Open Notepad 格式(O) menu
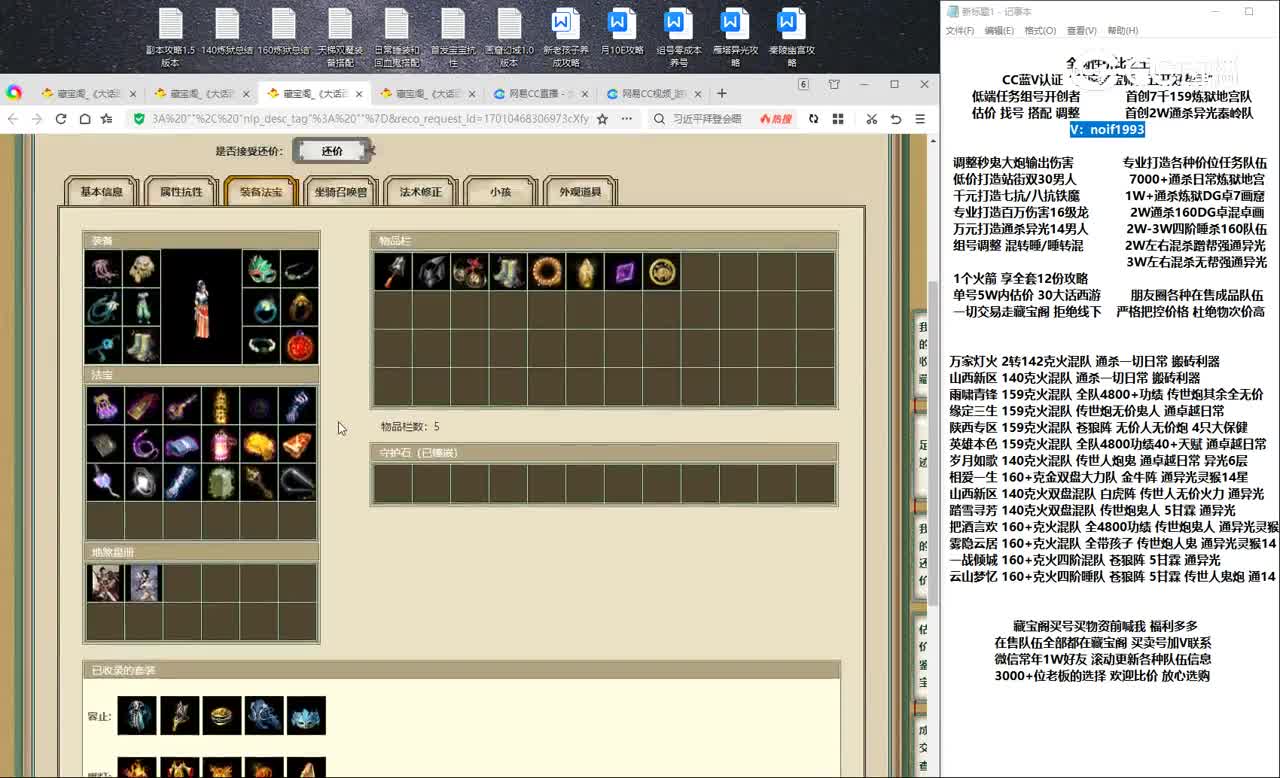The image size is (1280, 778). pos(1040,31)
